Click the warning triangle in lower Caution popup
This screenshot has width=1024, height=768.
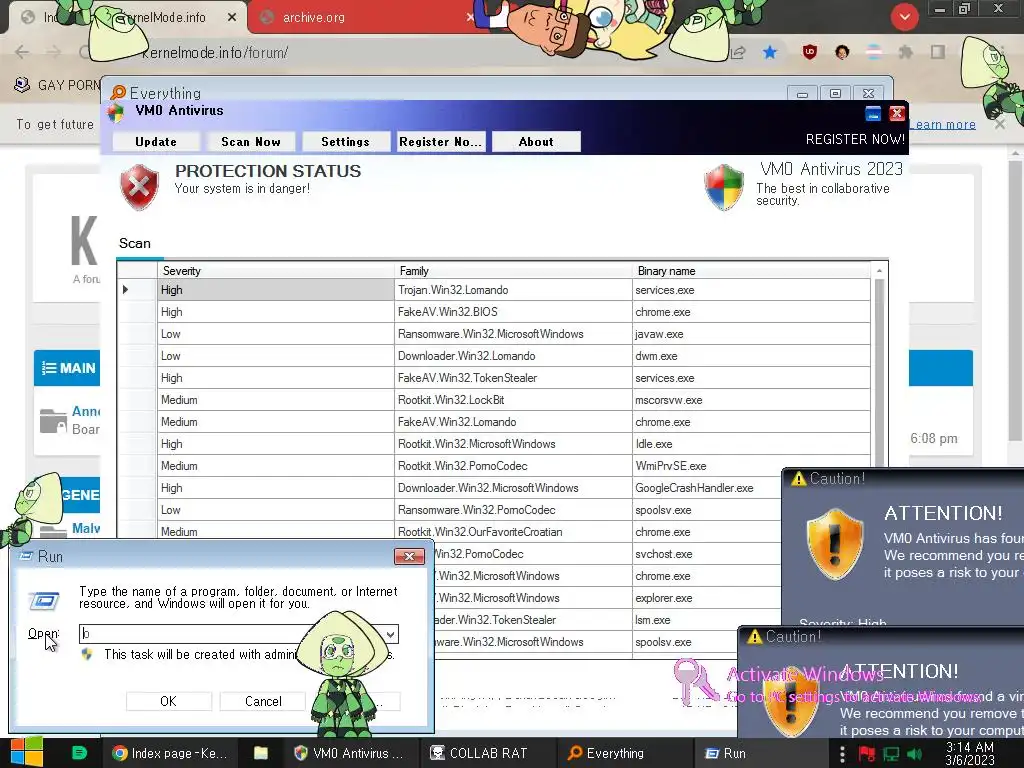tap(754, 636)
